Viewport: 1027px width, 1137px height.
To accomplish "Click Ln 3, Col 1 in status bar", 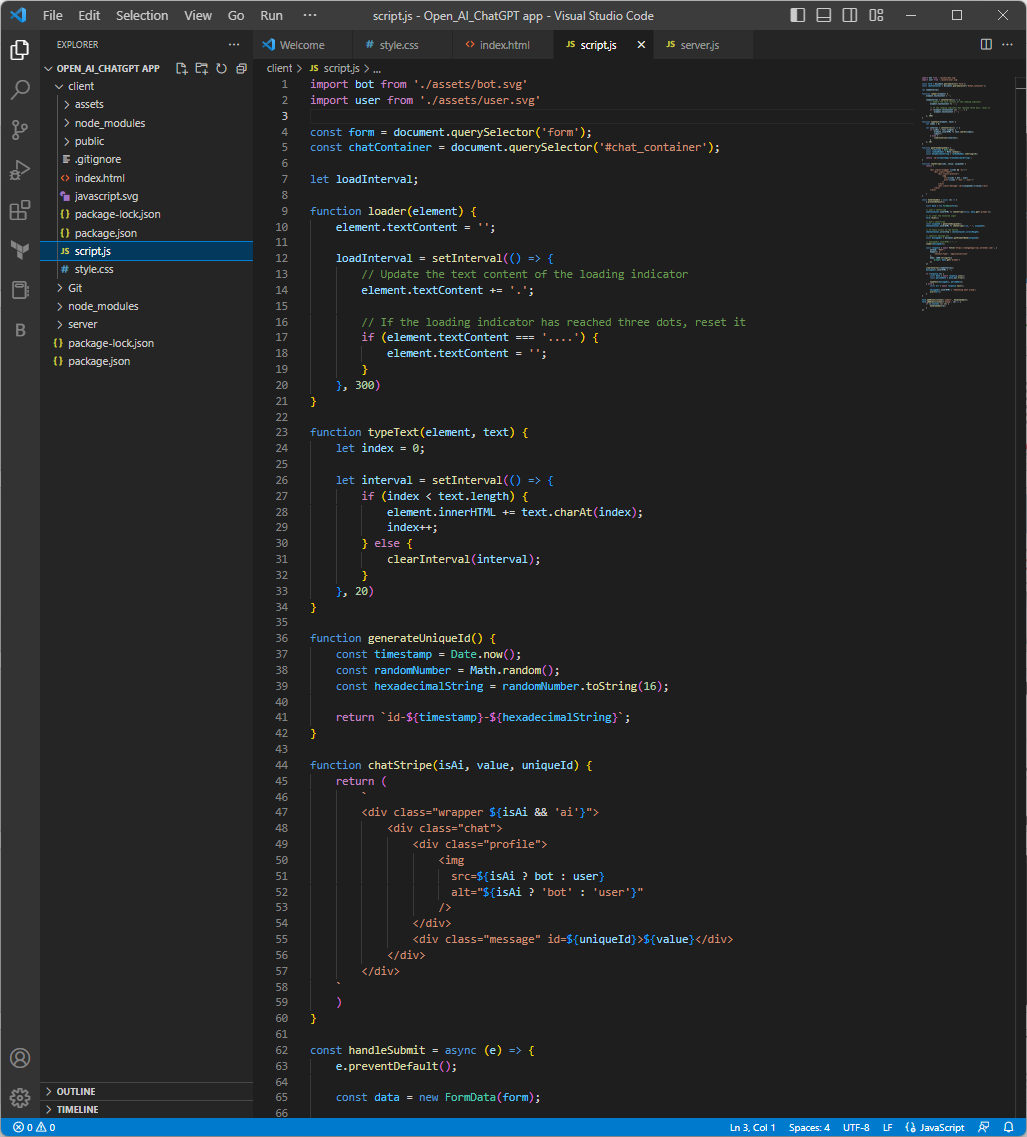I will tap(752, 1128).
